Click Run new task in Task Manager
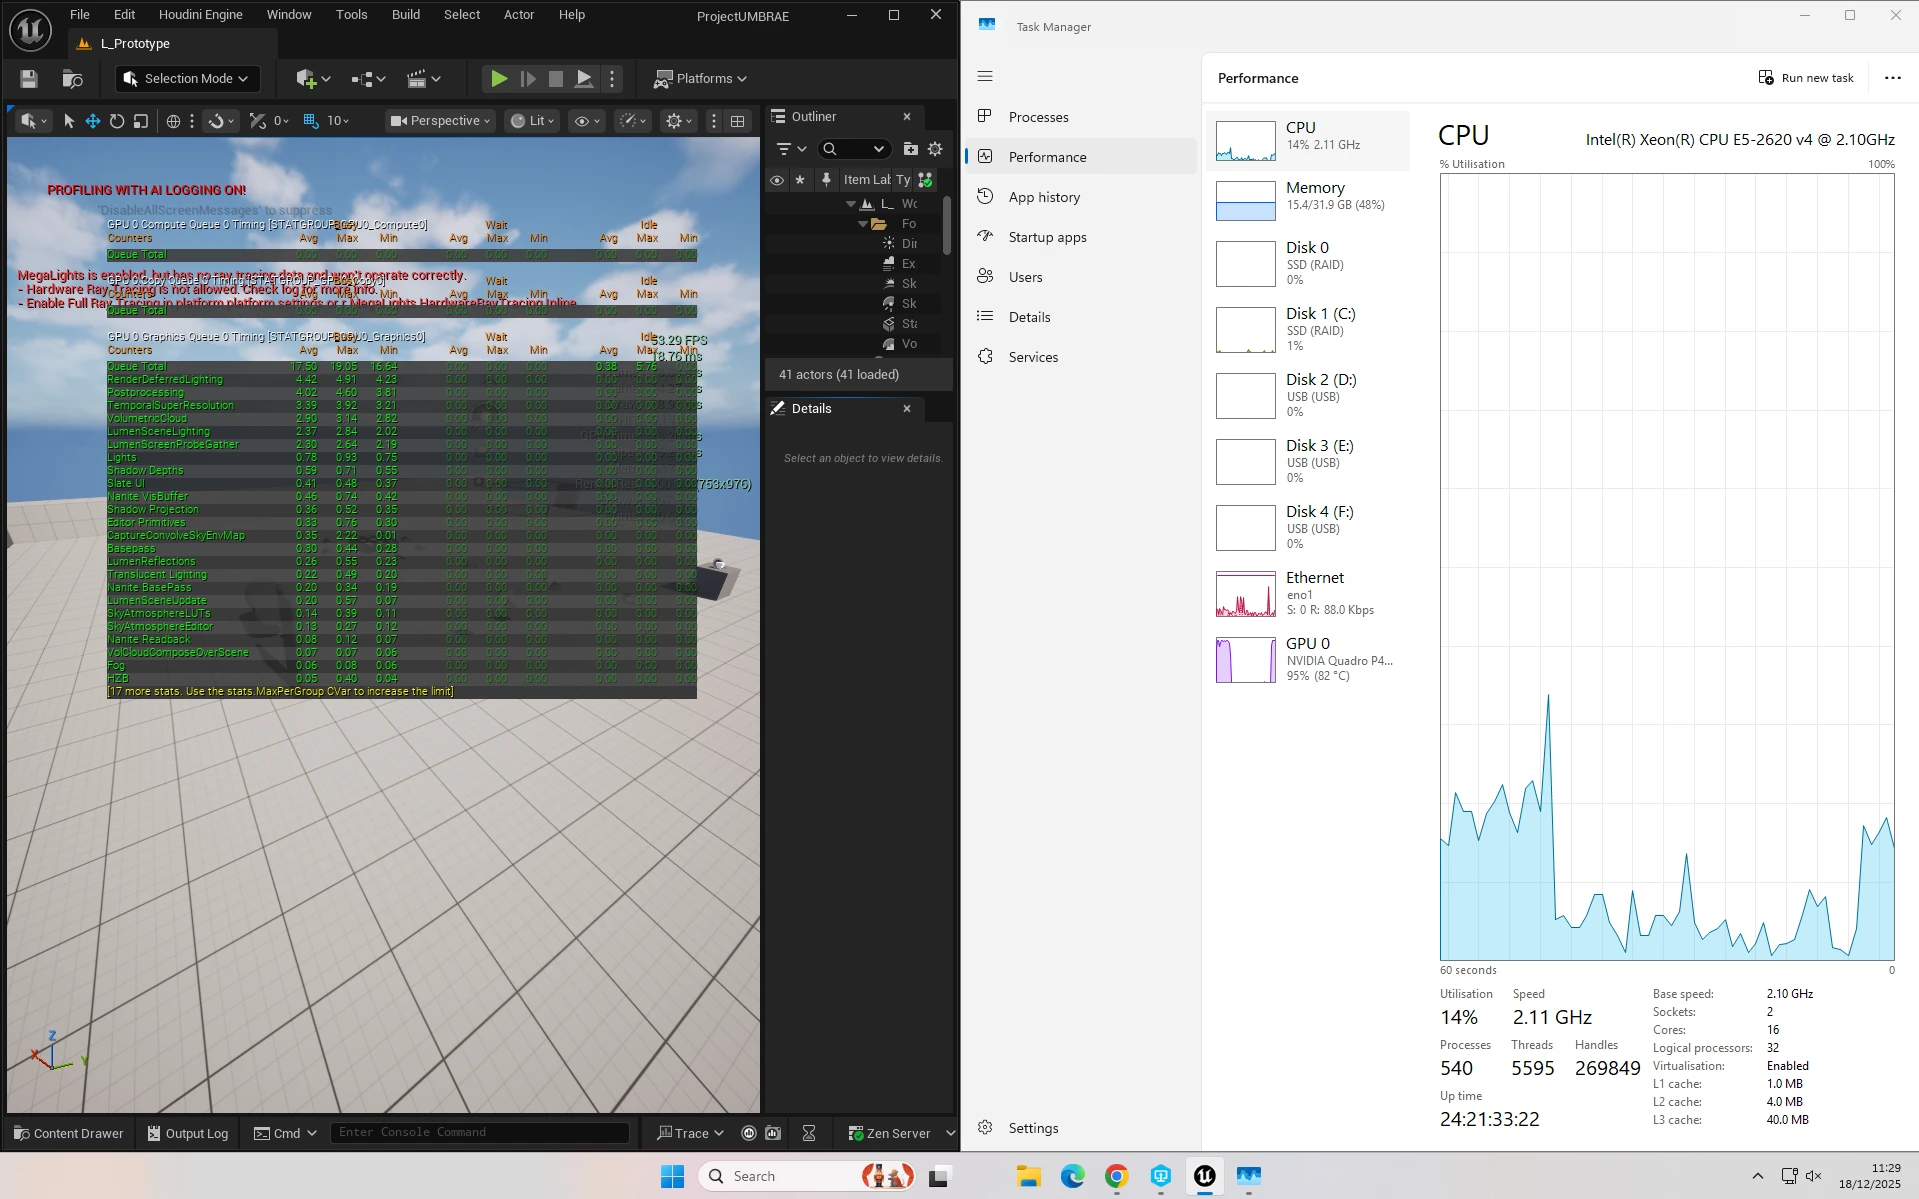Viewport: 1919px width, 1199px height. [x=1806, y=78]
